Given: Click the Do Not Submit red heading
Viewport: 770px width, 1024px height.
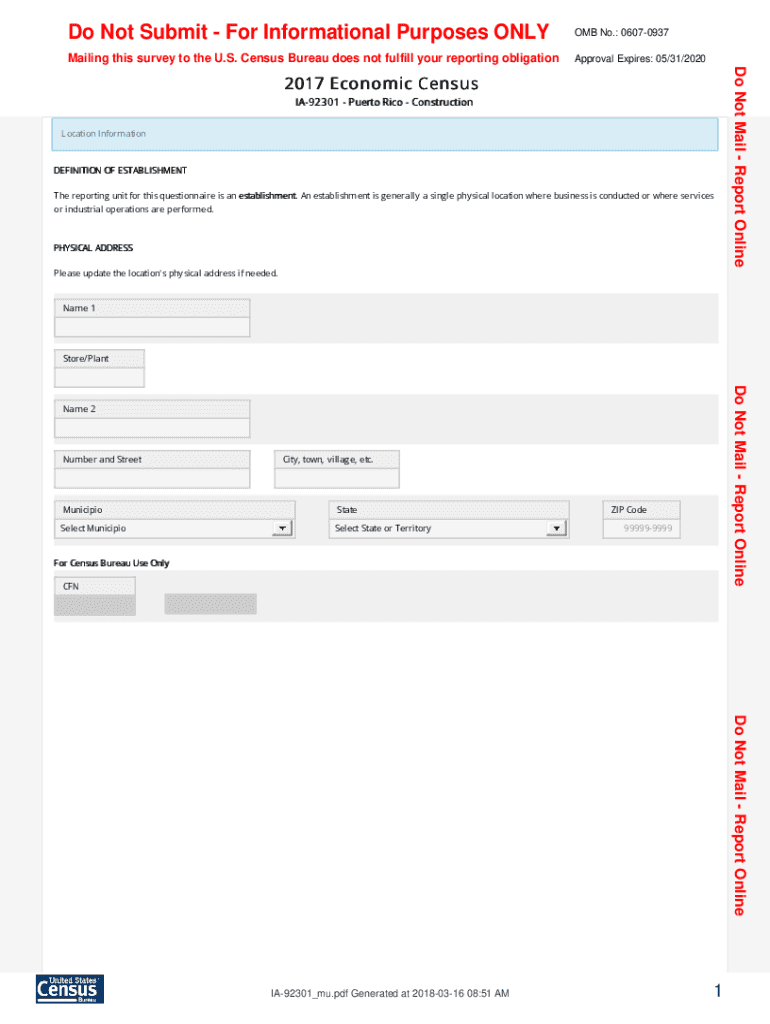Looking at the screenshot, I should coord(308,33).
